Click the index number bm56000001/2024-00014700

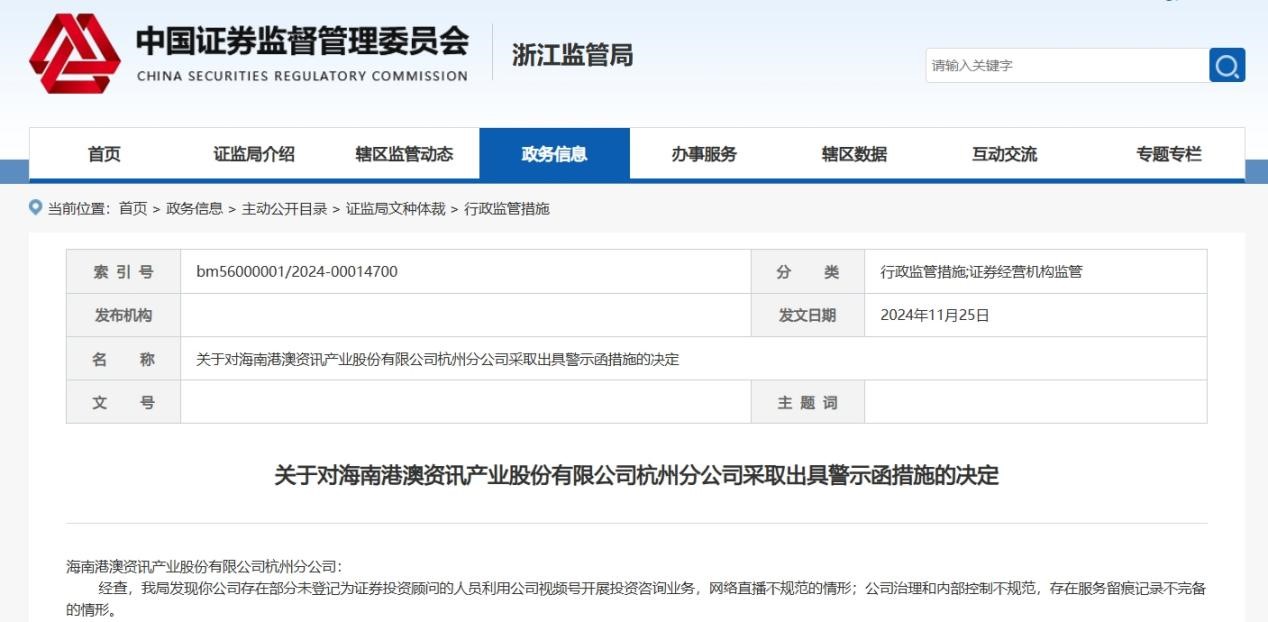(x=297, y=271)
